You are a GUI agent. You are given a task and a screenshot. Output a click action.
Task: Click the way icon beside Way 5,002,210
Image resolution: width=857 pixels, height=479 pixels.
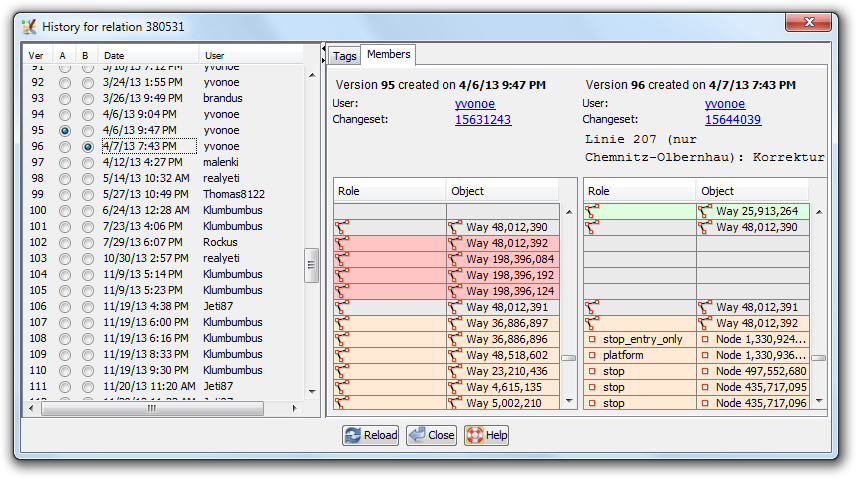coord(455,403)
